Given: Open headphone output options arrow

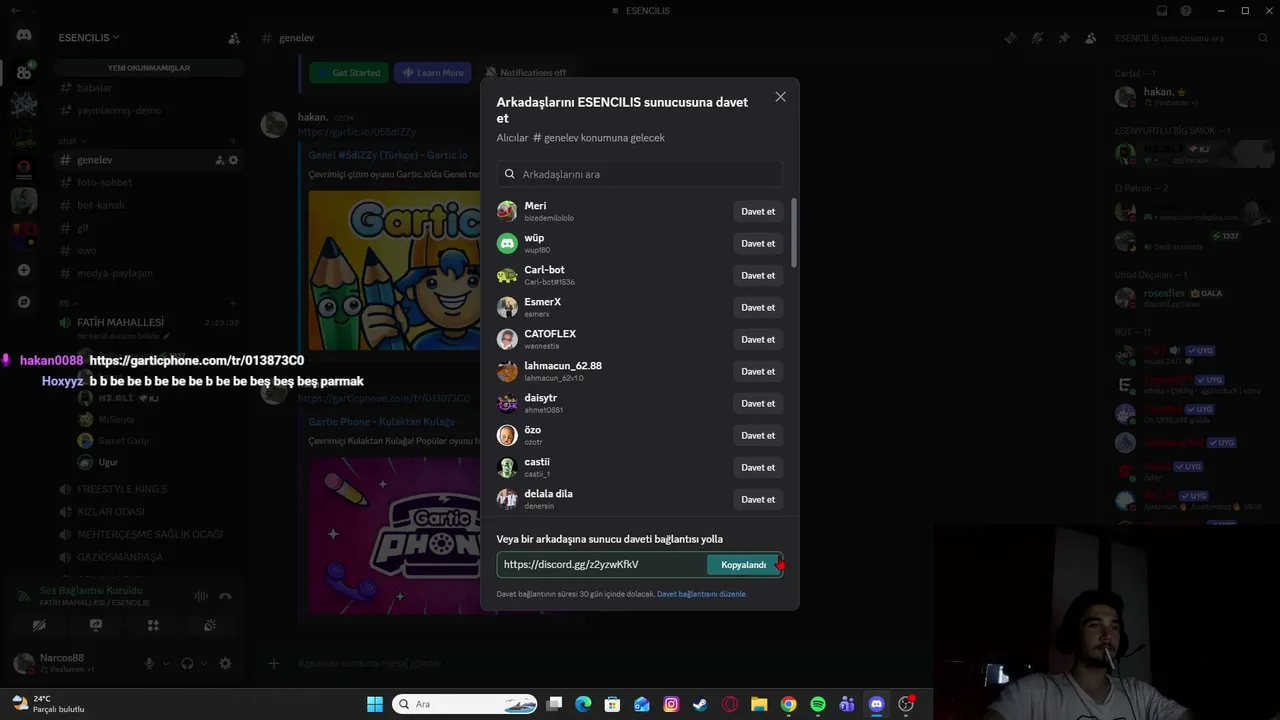Looking at the screenshot, I should point(204,663).
